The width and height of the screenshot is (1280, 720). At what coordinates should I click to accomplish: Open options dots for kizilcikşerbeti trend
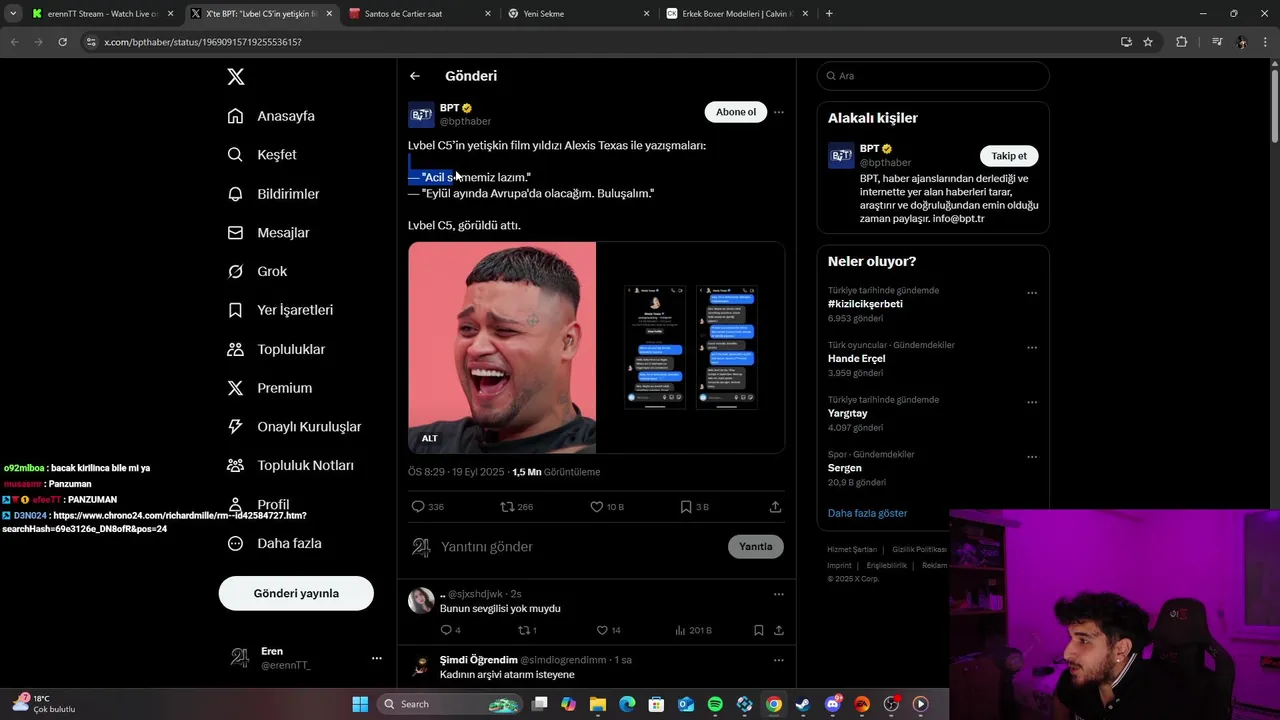coord(1032,294)
